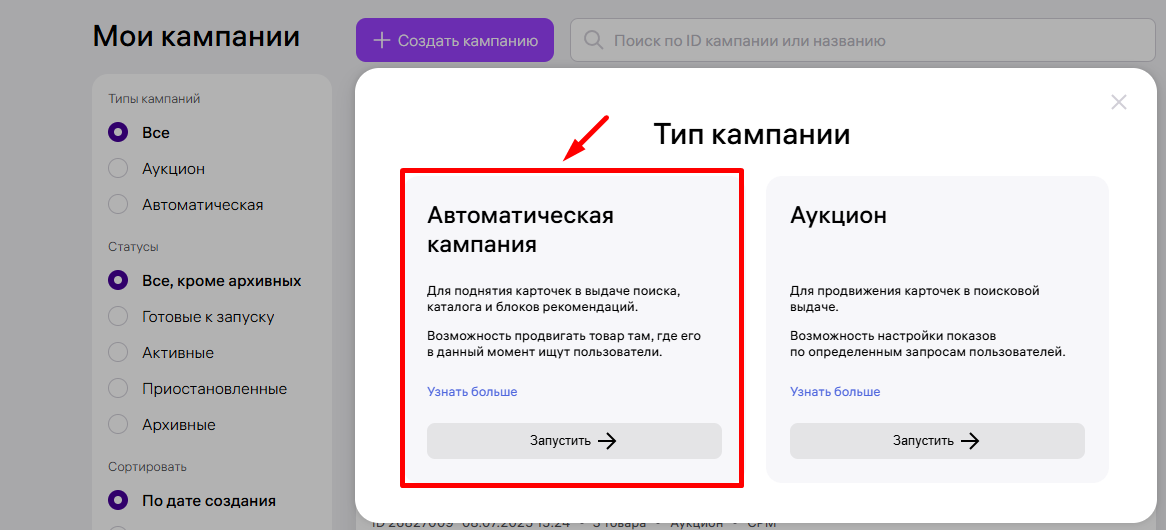
Task: Click the Создать кампанию button
Action: click(x=454, y=40)
